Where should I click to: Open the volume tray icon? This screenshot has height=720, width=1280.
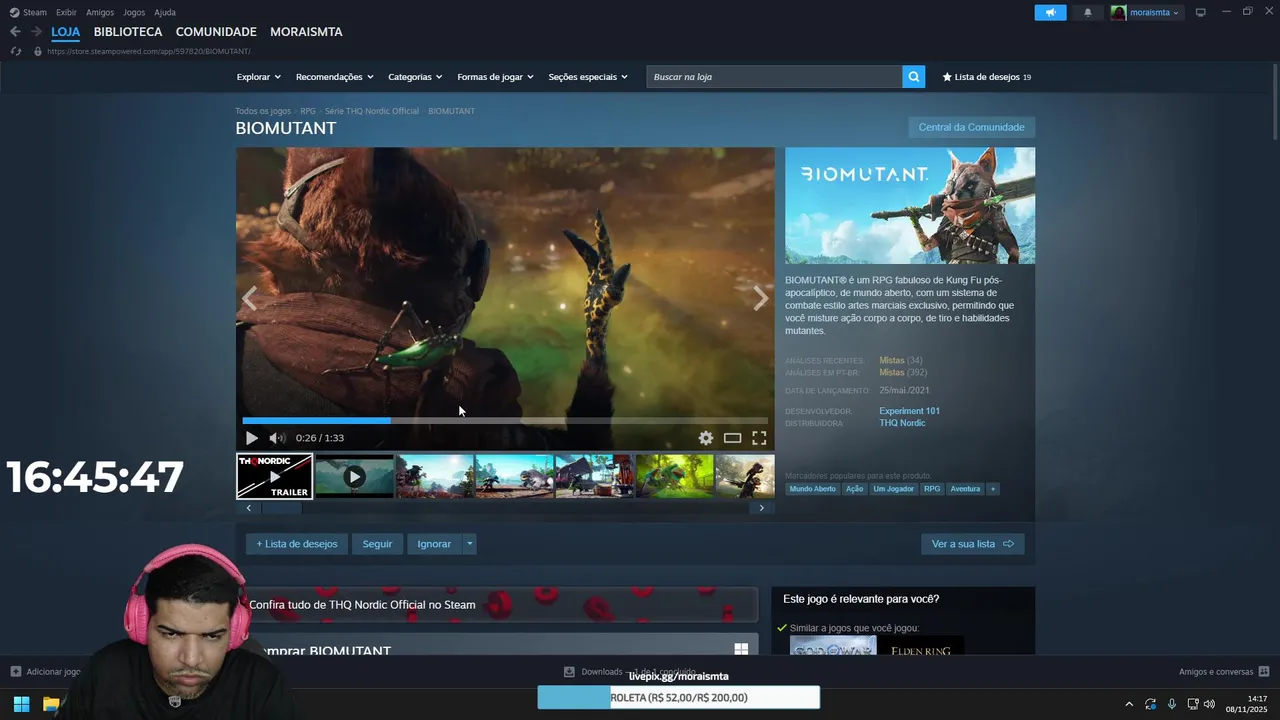1209,704
